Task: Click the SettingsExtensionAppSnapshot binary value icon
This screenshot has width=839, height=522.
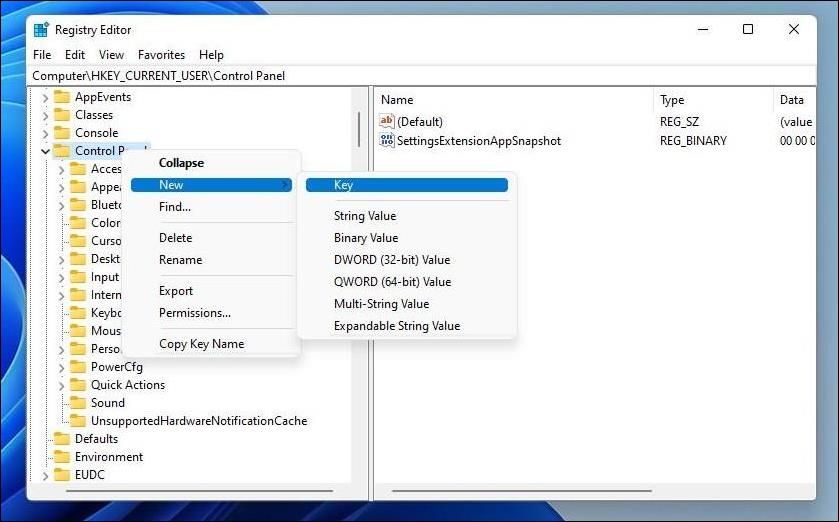Action: [x=387, y=141]
